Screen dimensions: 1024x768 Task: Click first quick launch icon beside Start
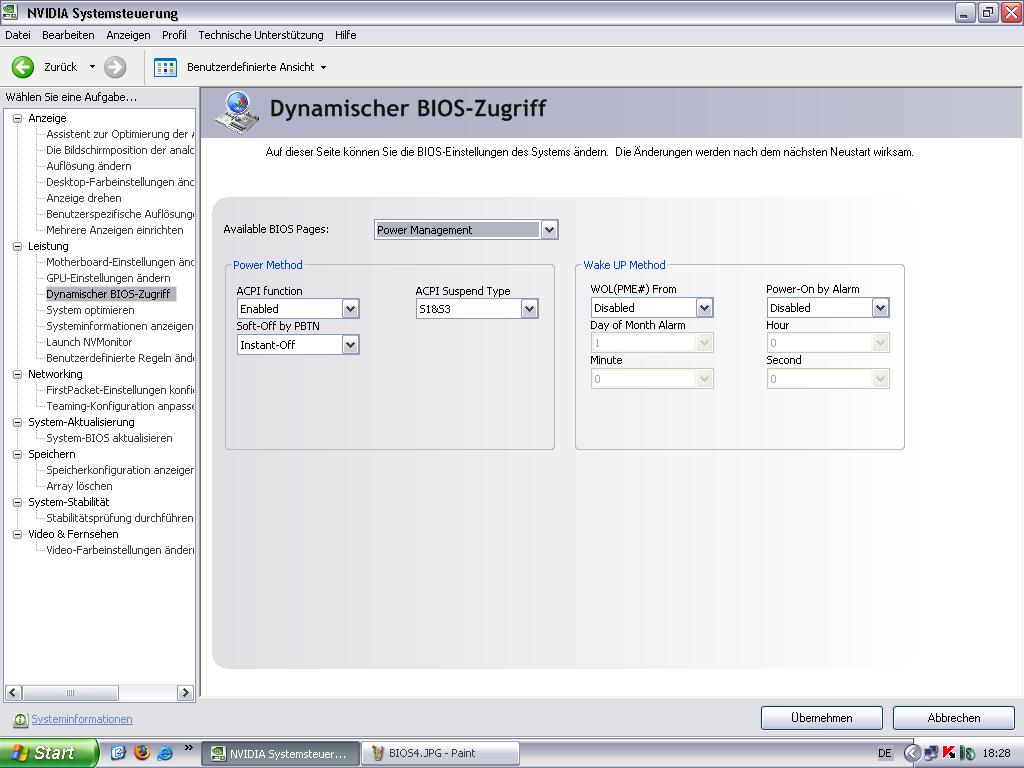pos(118,752)
